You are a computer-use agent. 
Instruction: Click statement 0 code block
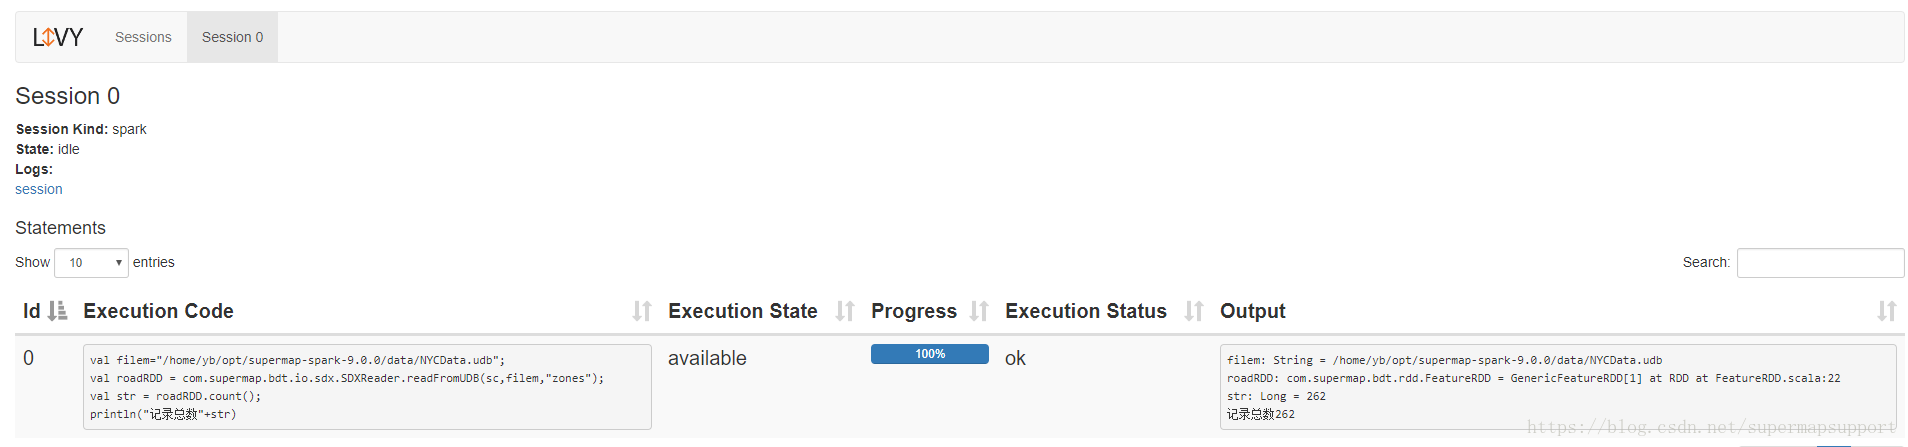click(x=367, y=387)
